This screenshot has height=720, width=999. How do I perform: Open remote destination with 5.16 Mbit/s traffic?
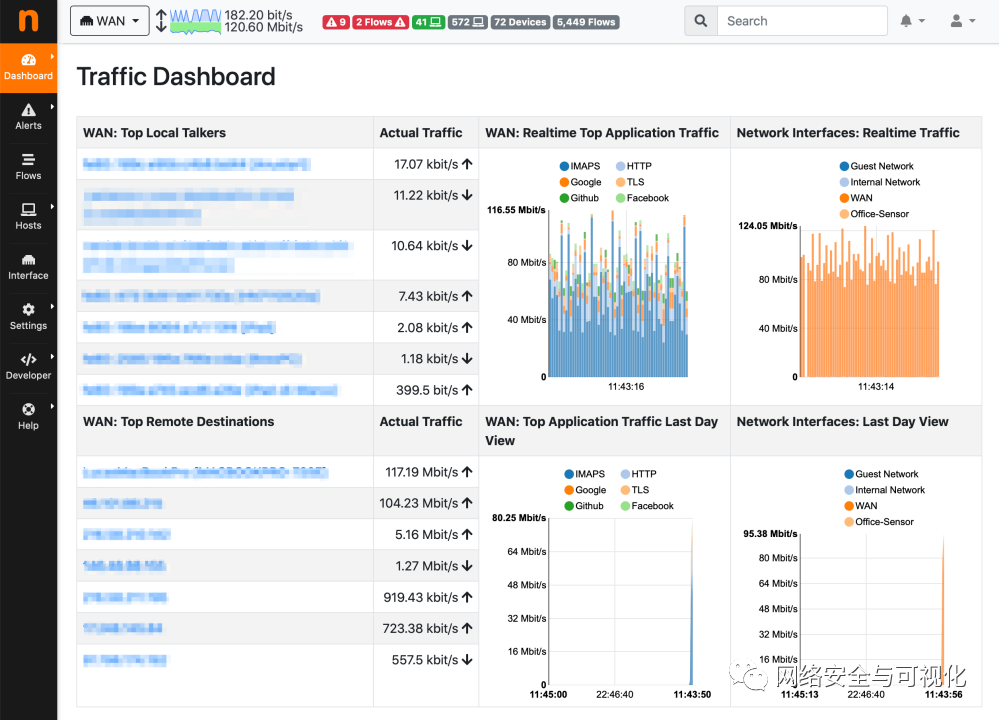126,535
